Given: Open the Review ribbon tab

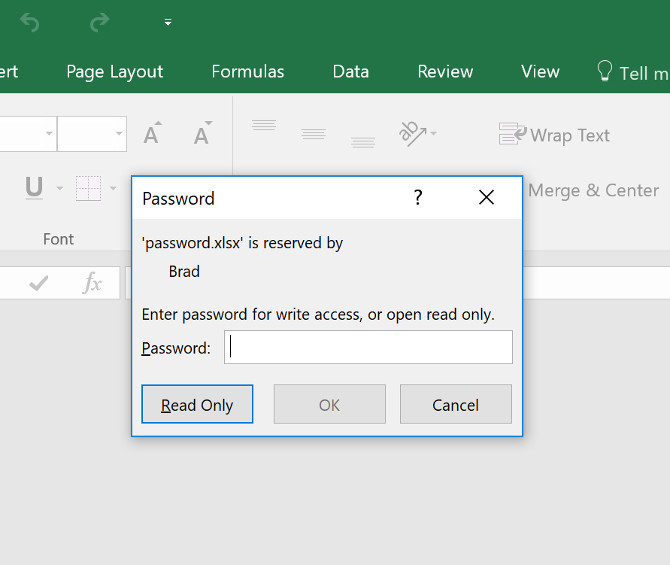Looking at the screenshot, I should [445, 71].
